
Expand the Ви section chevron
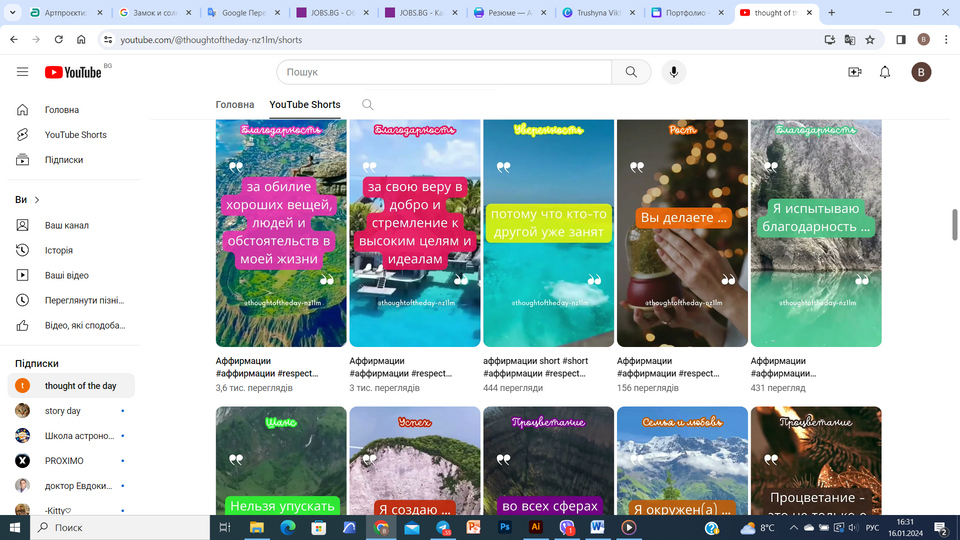pos(37,200)
